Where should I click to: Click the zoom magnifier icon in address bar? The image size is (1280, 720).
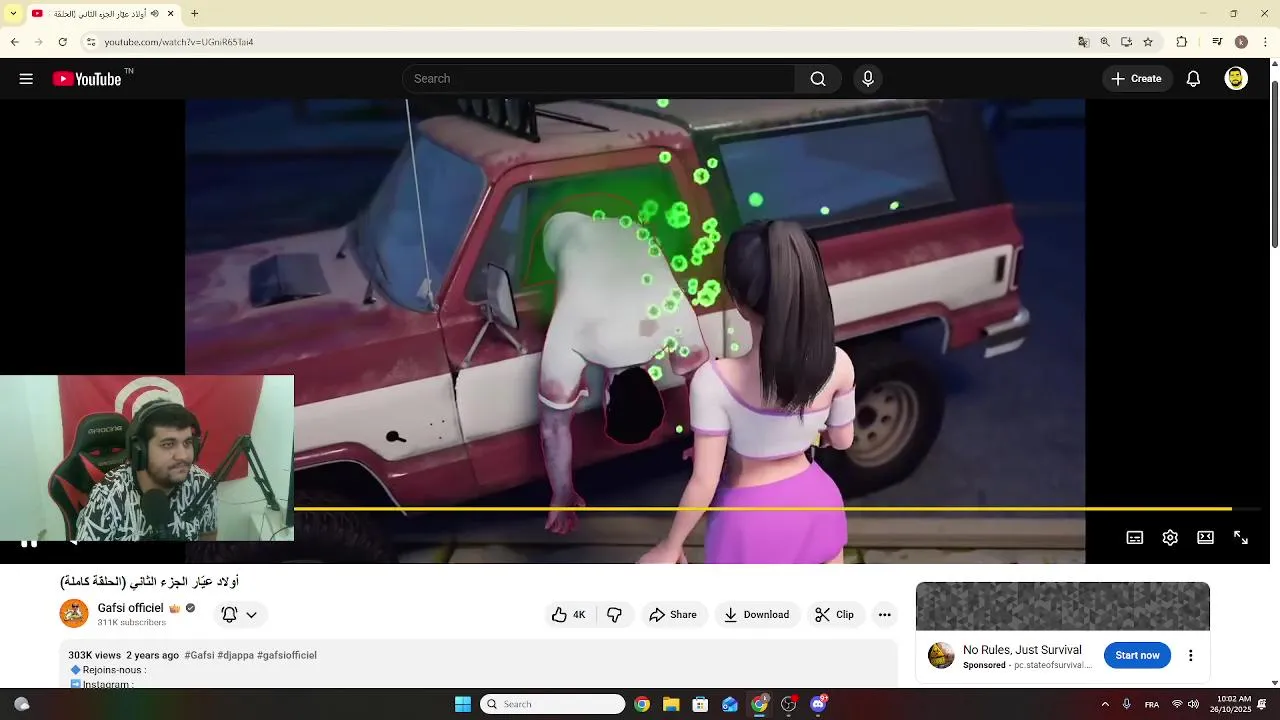coord(1105,42)
